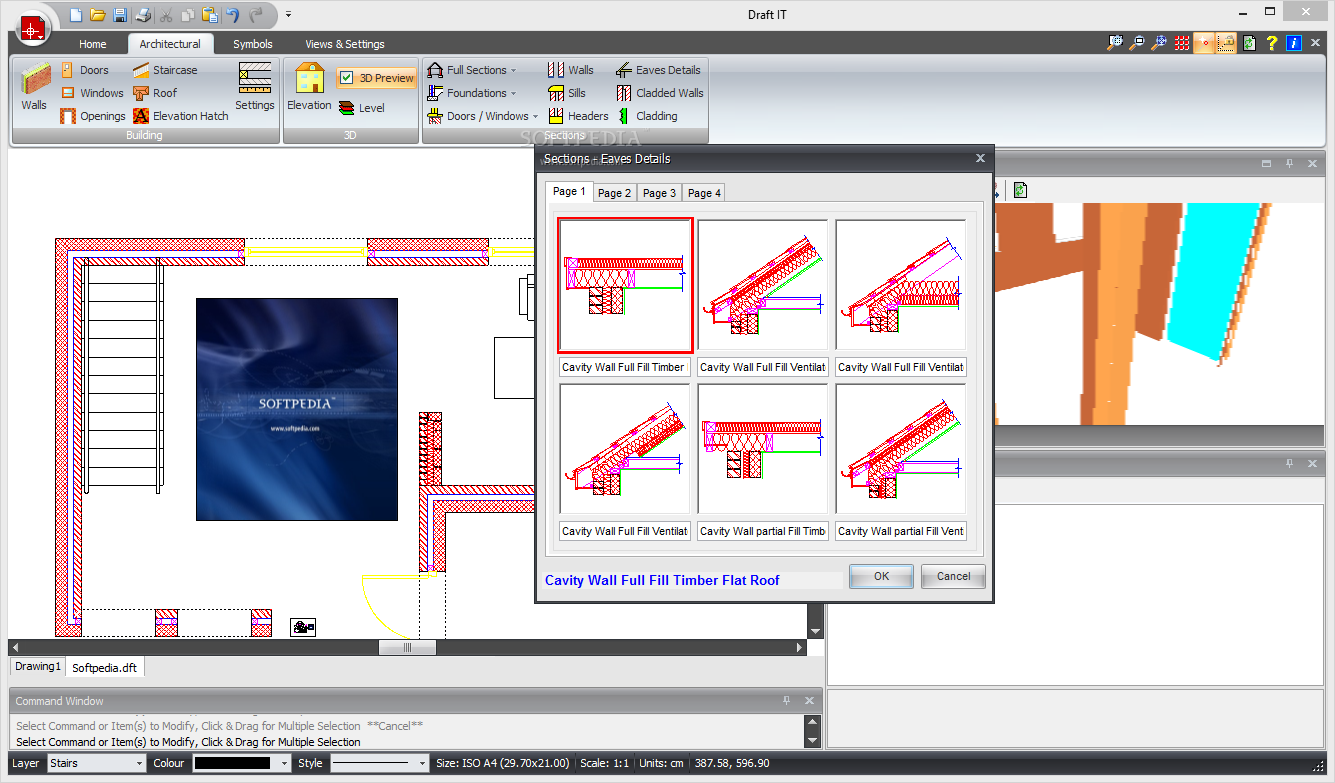This screenshot has width=1335, height=783.
Task: Select the Staircase tool
Action: 165,70
